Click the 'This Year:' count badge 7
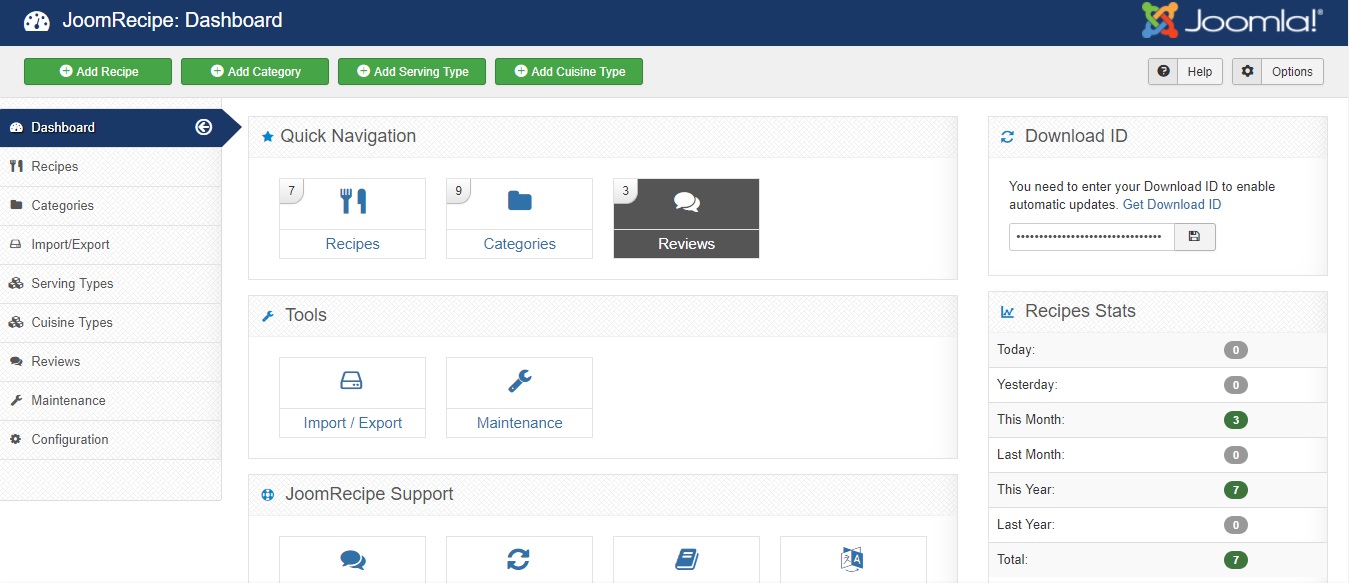1349x583 pixels. click(x=1235, y=490)
